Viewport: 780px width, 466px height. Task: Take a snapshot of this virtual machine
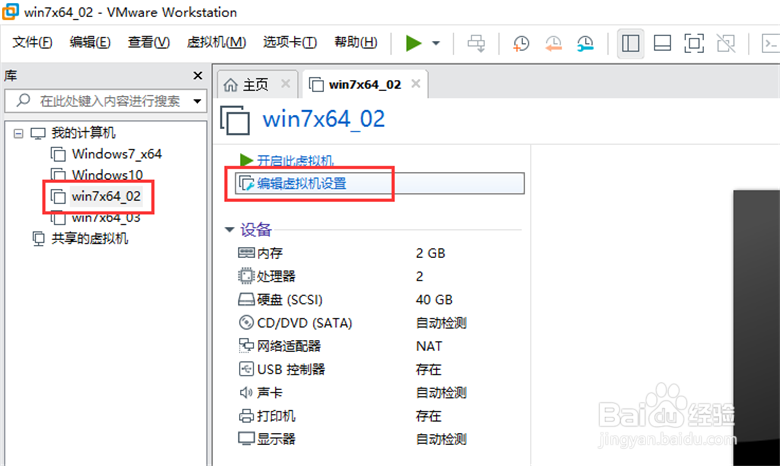521,43
